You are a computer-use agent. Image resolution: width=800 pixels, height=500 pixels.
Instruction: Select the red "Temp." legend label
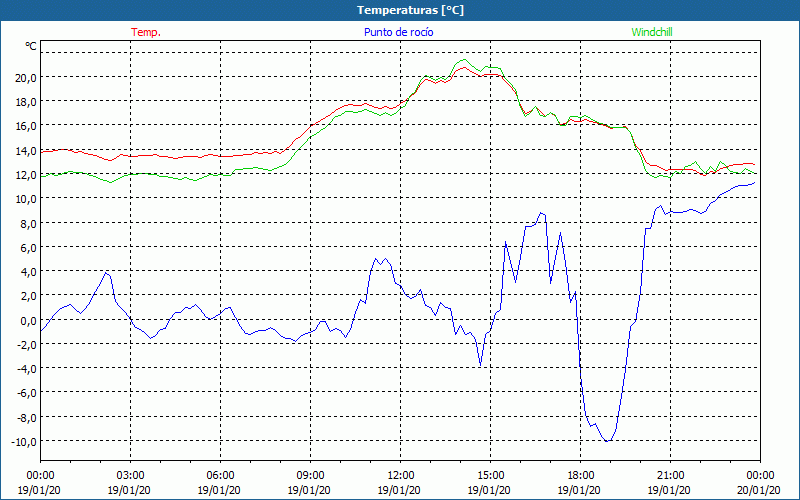coord(146,32)
